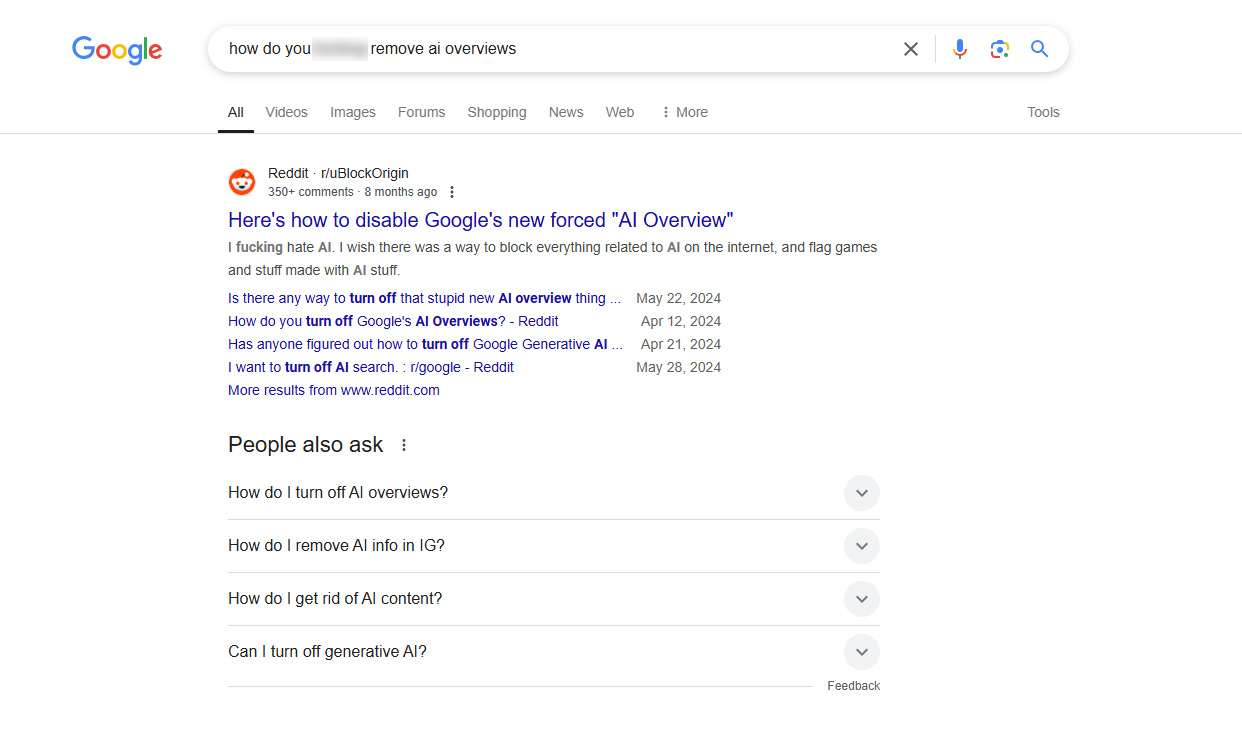Open the More search filters dropdown

pos(685,112)
